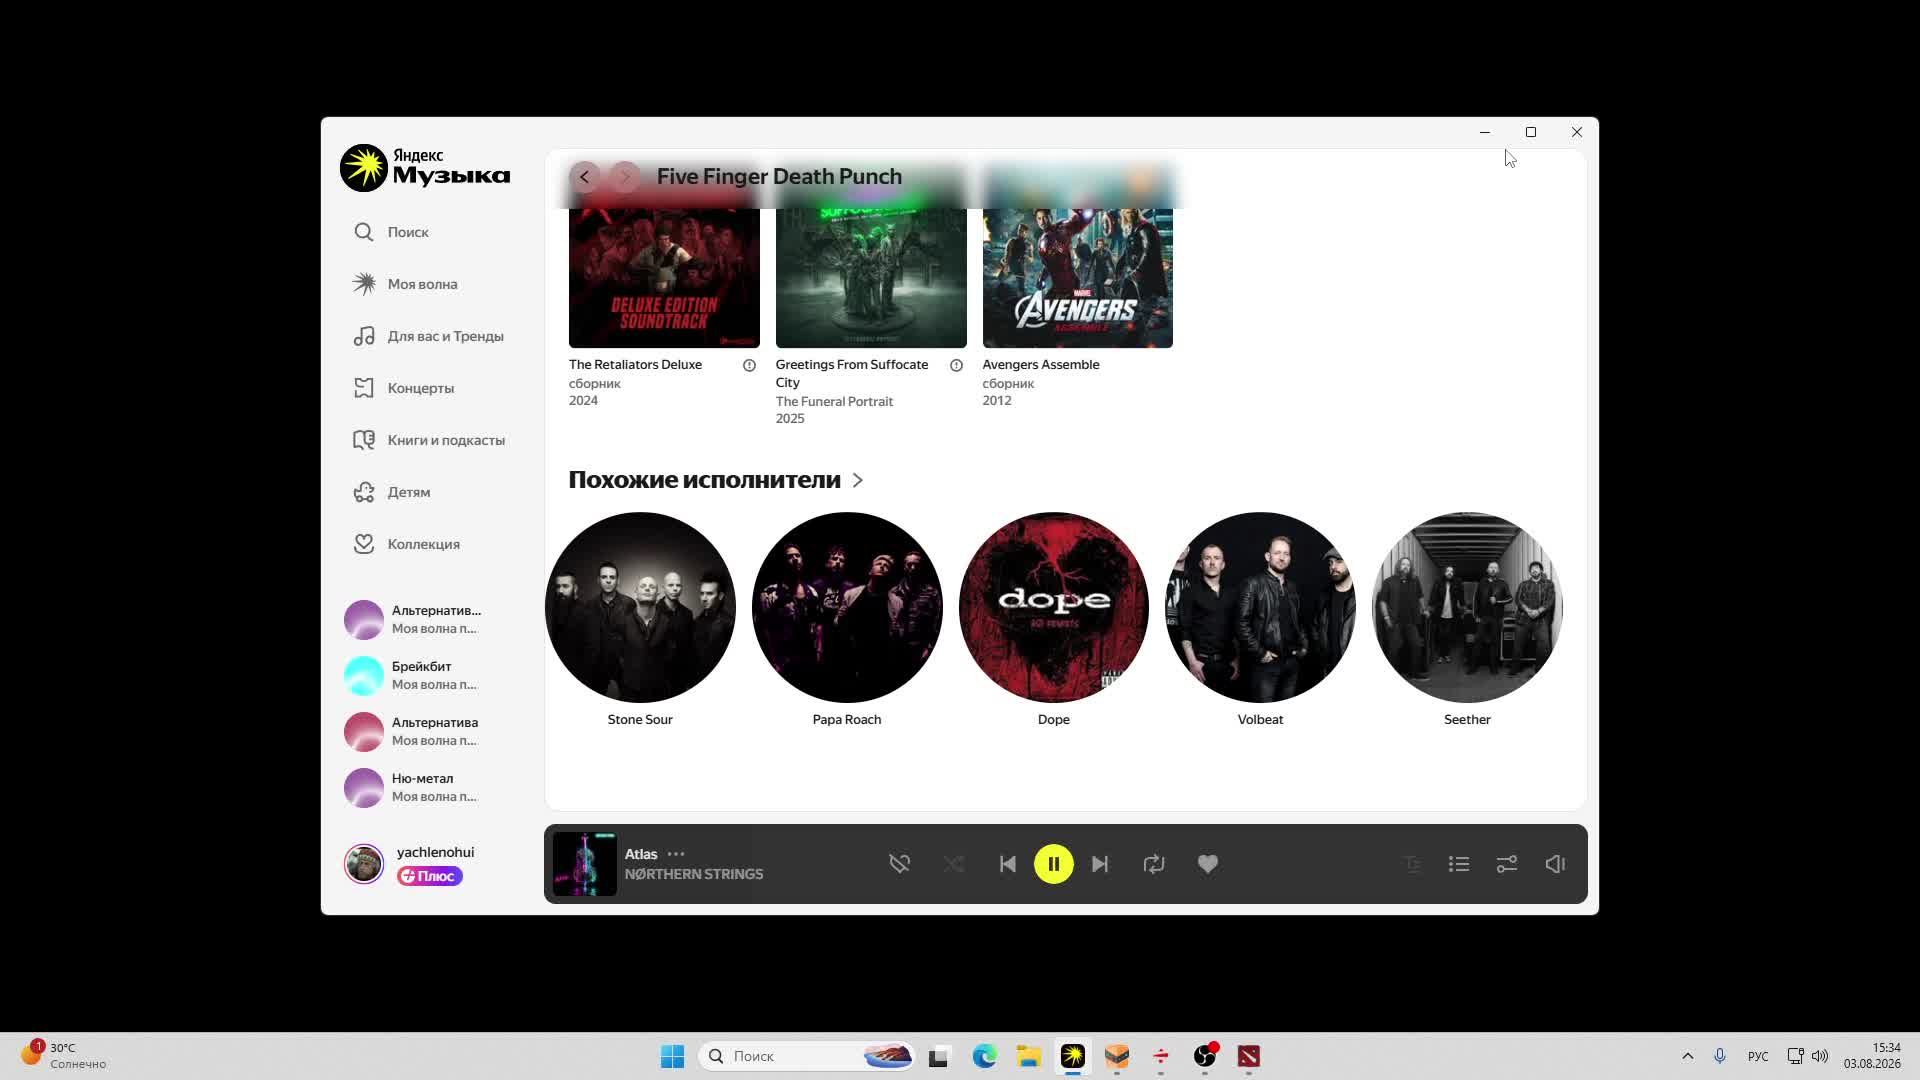1920x1080 pixels.
Task: Open The Funeral Portrait artist link
Action: (x=834, y=402)
